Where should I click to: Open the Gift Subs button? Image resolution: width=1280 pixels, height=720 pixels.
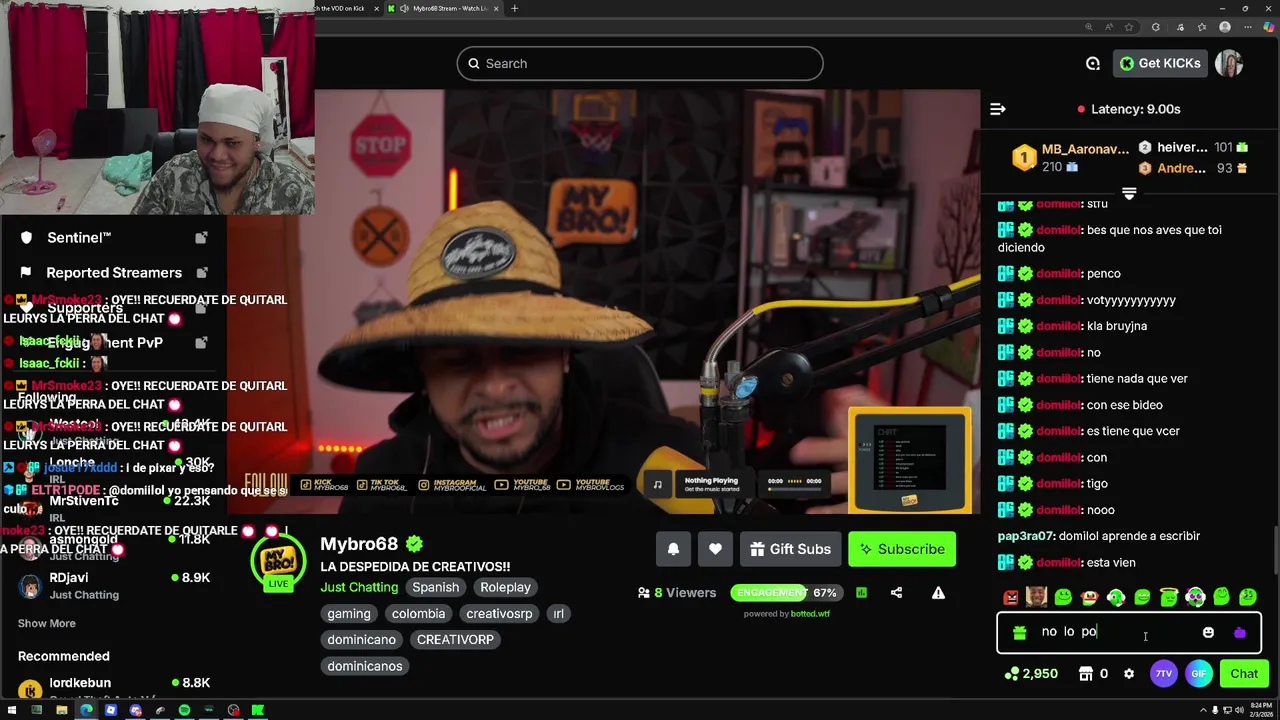point(790,549)
